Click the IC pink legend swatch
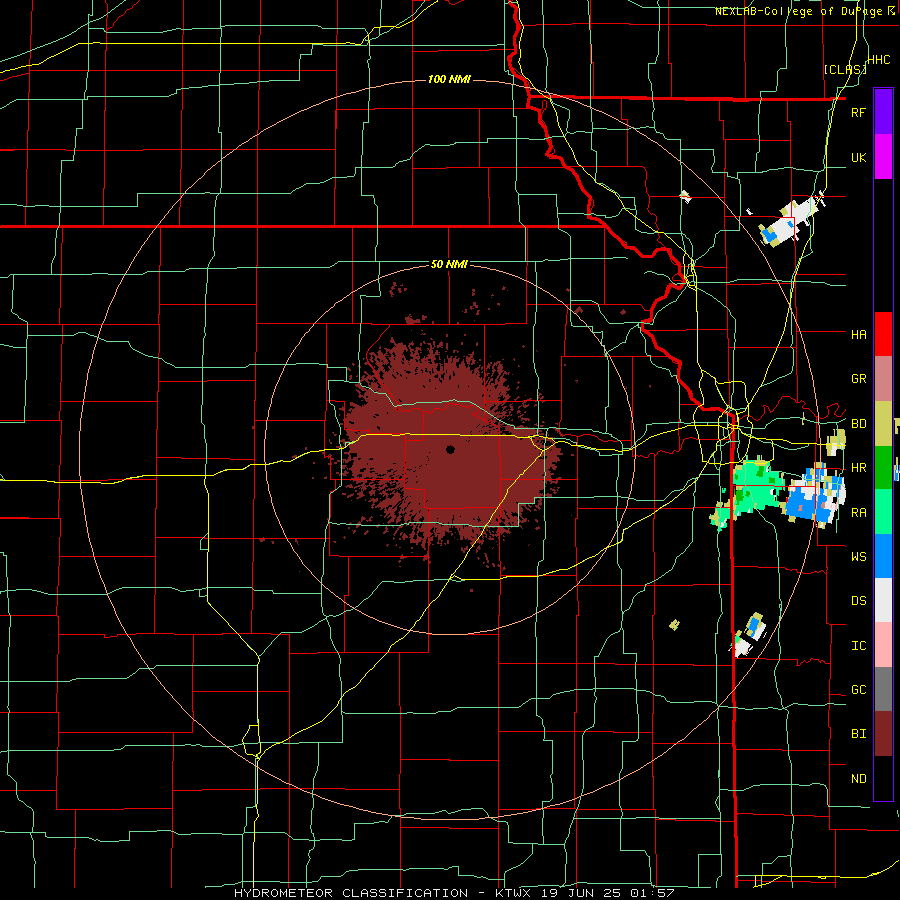The width and height of the screenshot is (900, 900). (883, 645)
